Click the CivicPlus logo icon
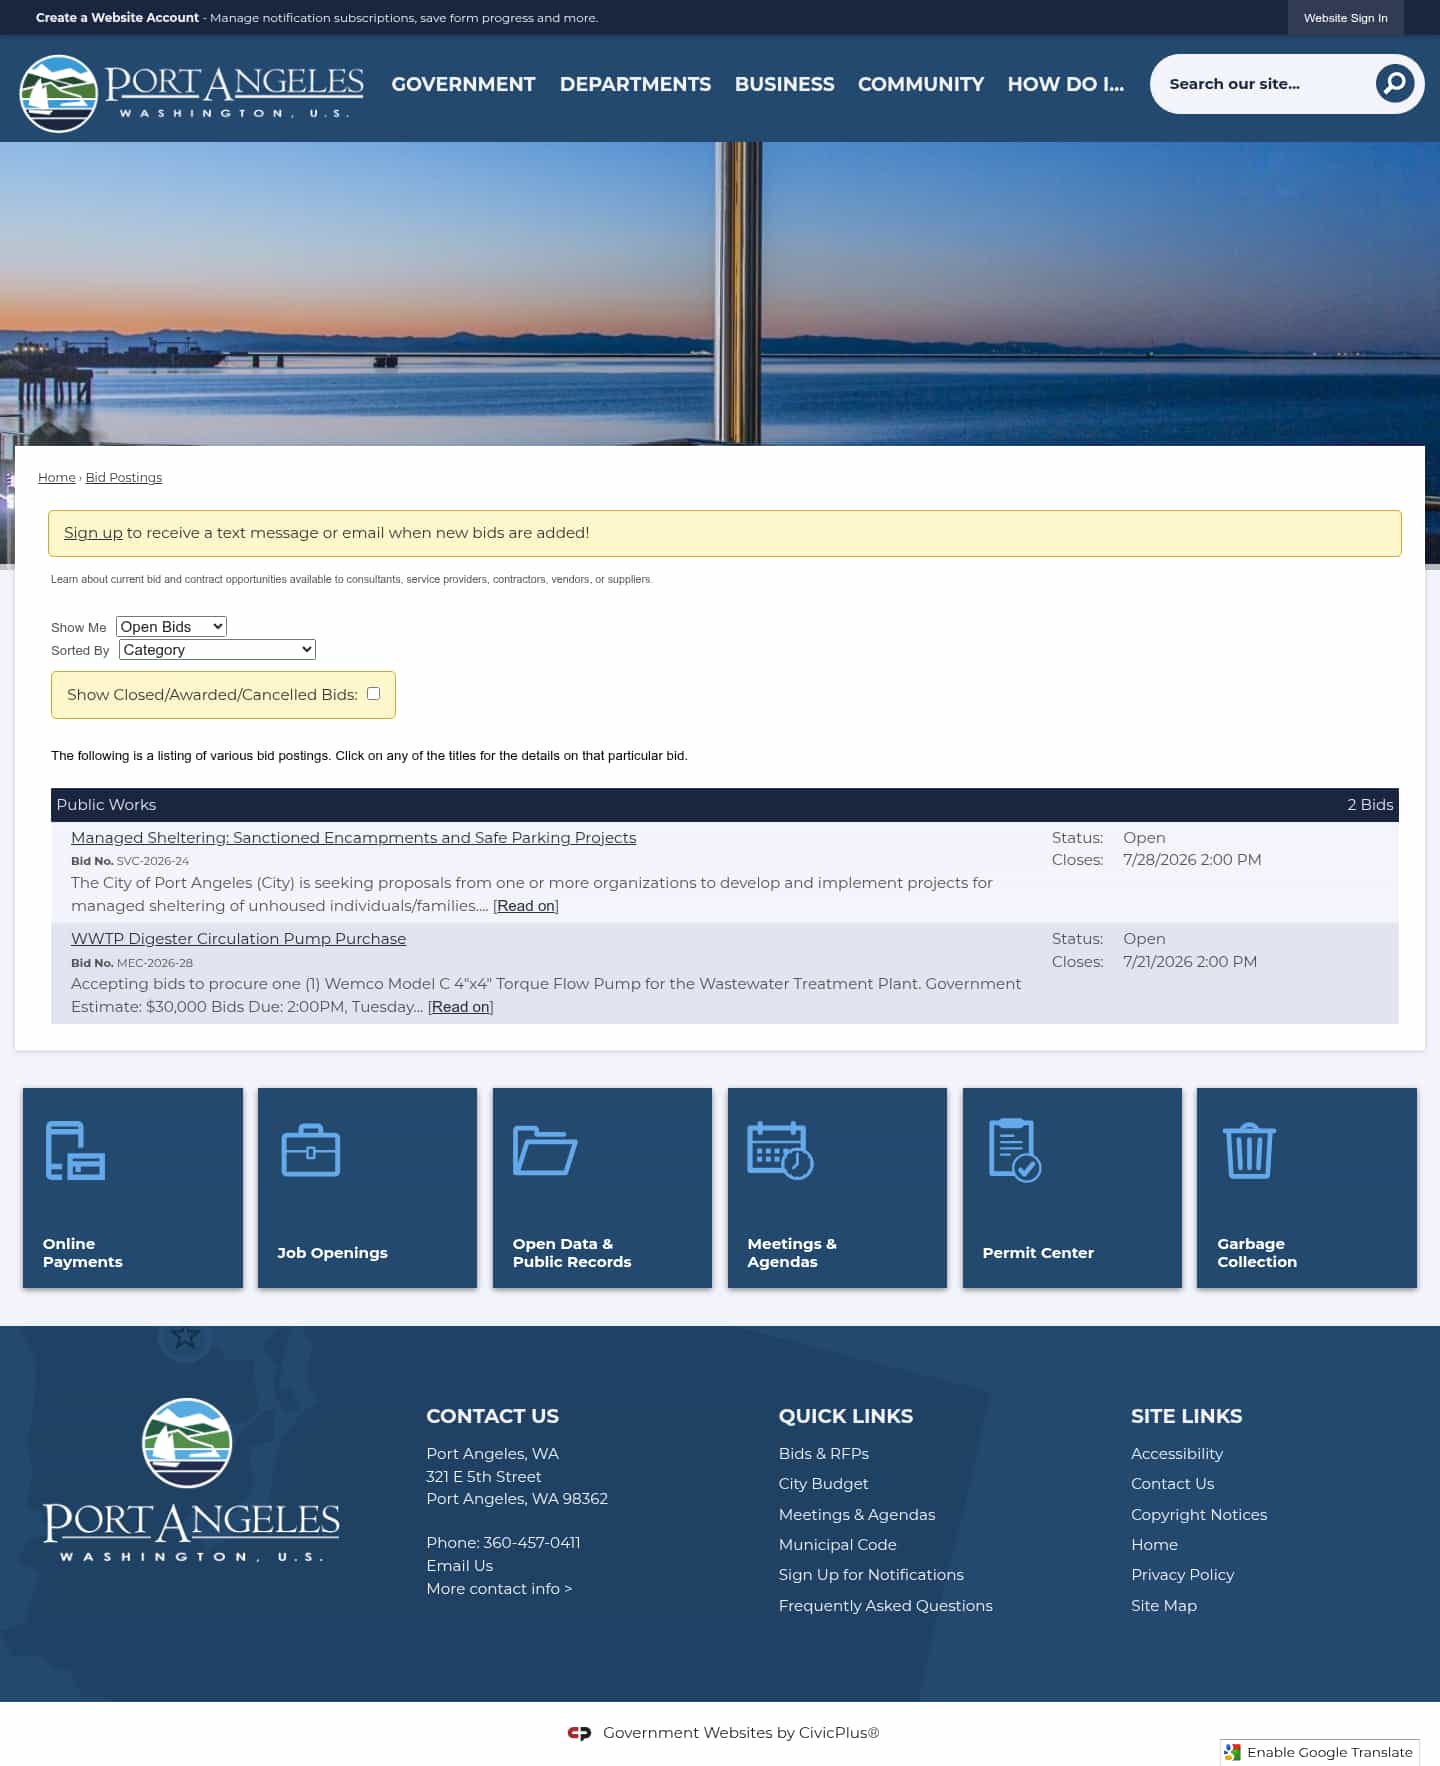The height and width of the screenshot is (1766, 1440). coord(579,1733)
